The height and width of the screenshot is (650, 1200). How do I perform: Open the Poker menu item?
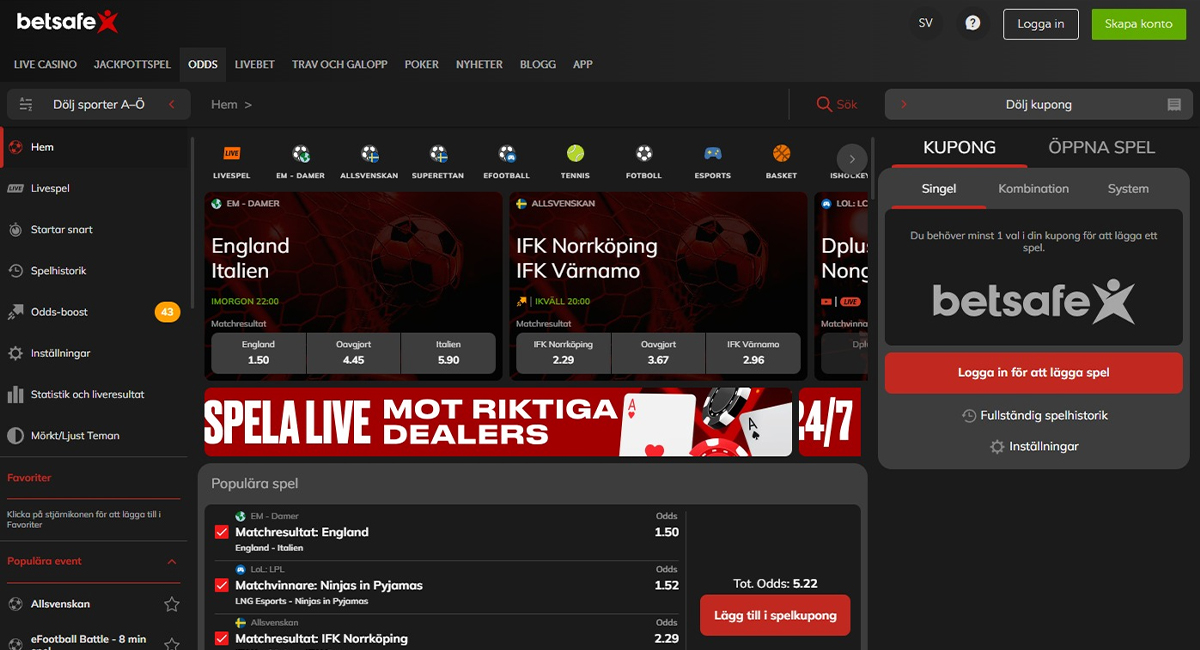coord(422,64)
